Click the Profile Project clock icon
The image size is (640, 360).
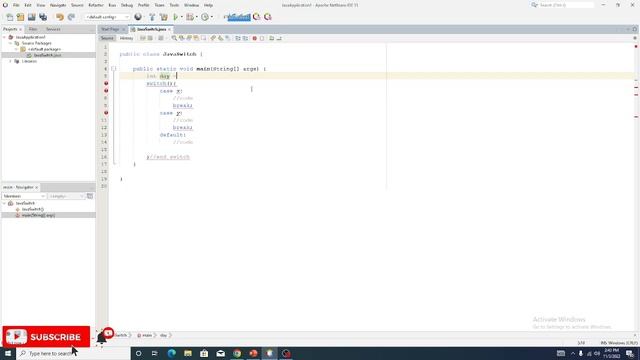(205, 17)
